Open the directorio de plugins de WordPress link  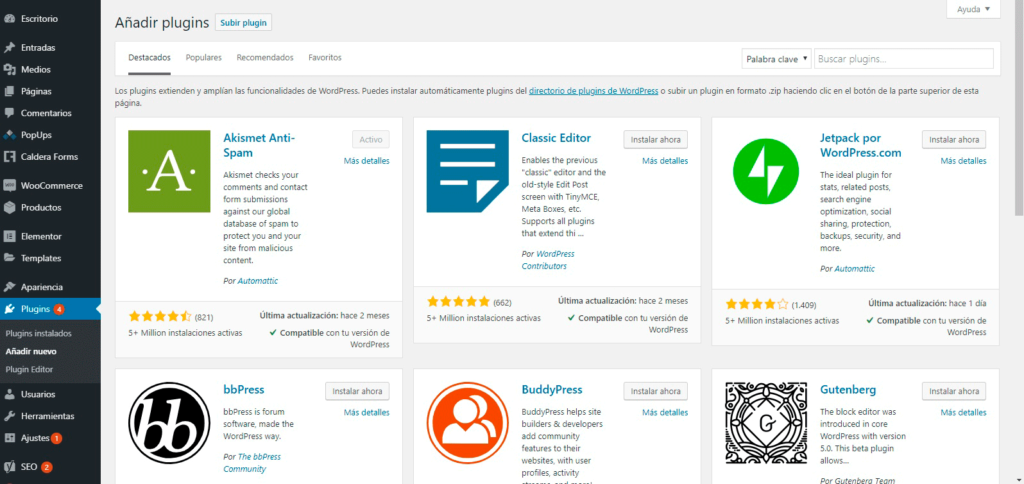coord(593,91)
